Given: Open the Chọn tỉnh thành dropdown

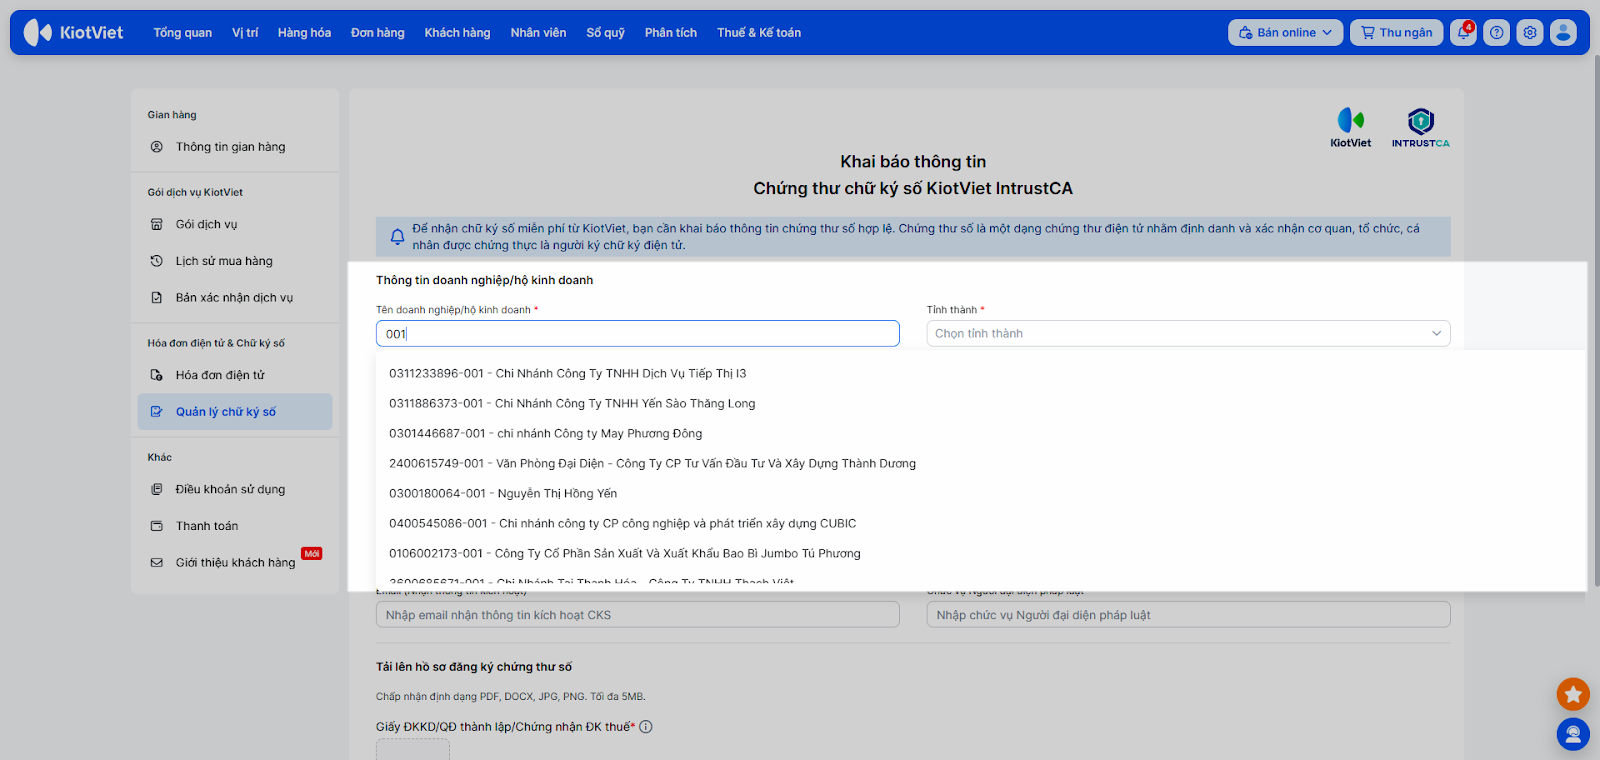Looking at the screenshot, I should (1188, 334).
